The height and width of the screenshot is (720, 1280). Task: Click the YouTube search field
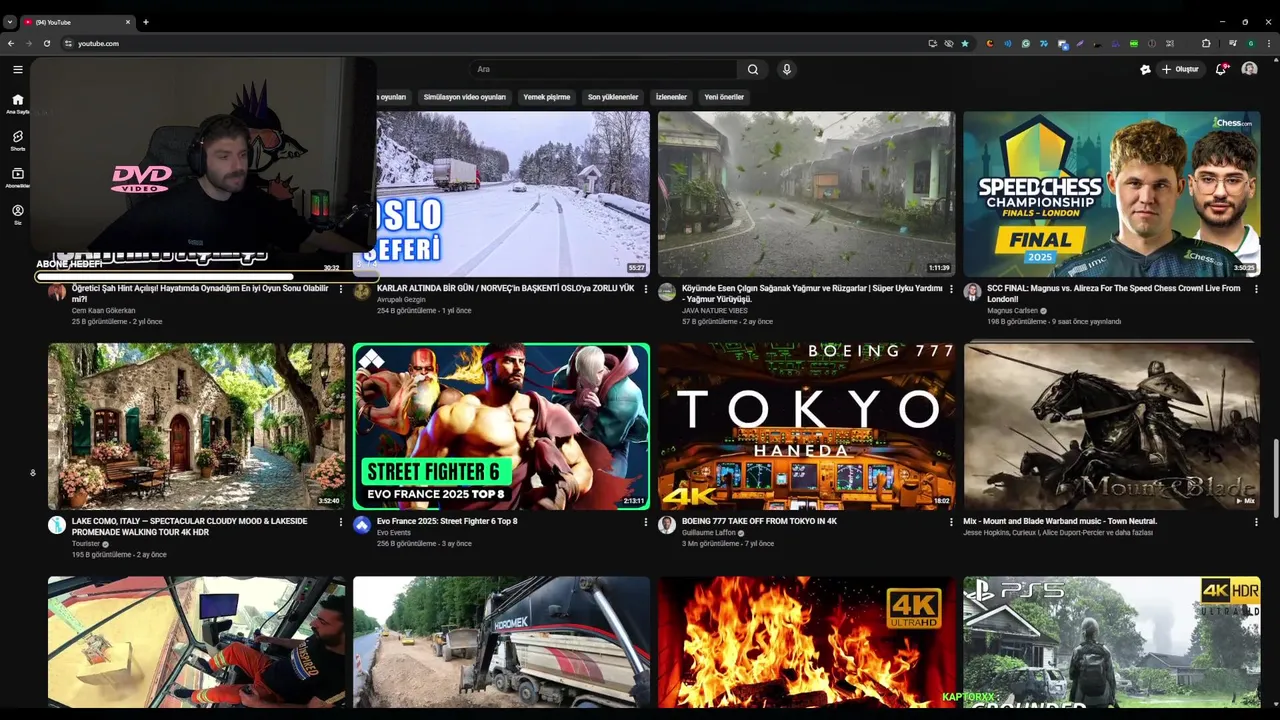(x=603, y=69)
